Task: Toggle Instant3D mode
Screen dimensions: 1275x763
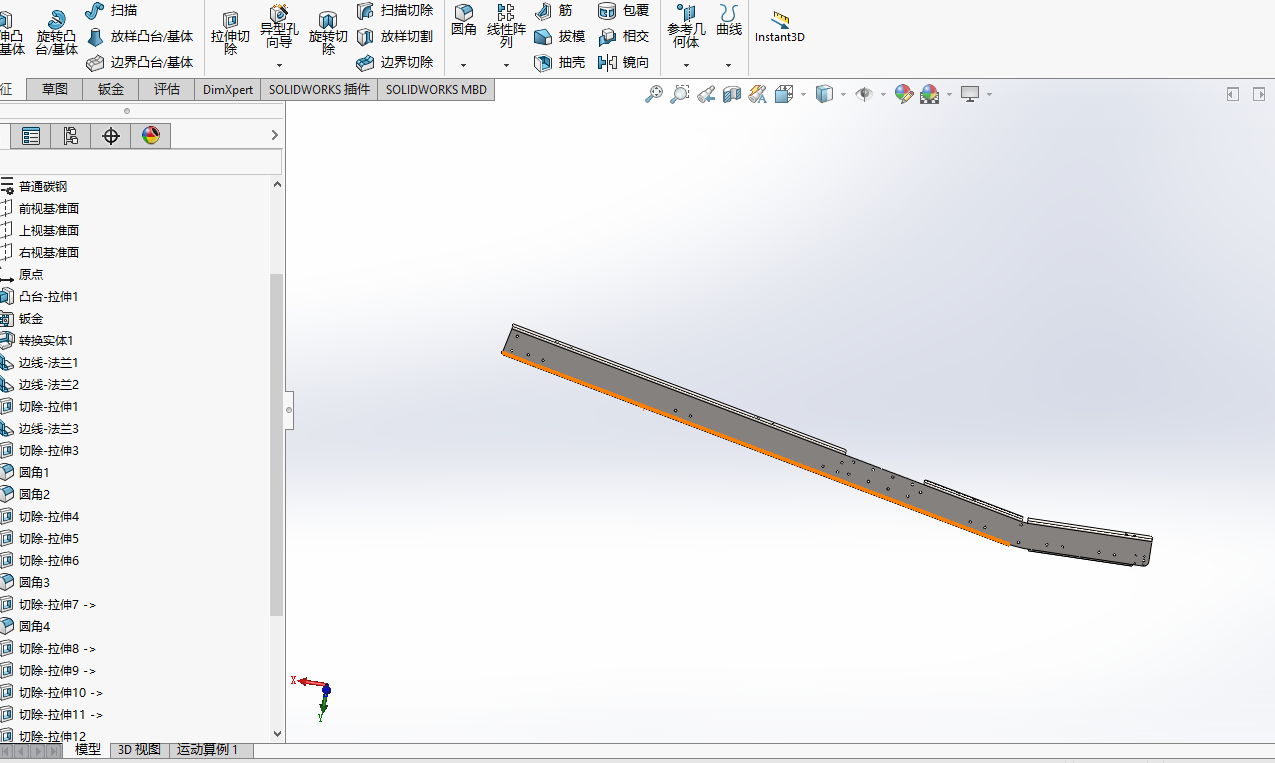Action: [780, 27]
